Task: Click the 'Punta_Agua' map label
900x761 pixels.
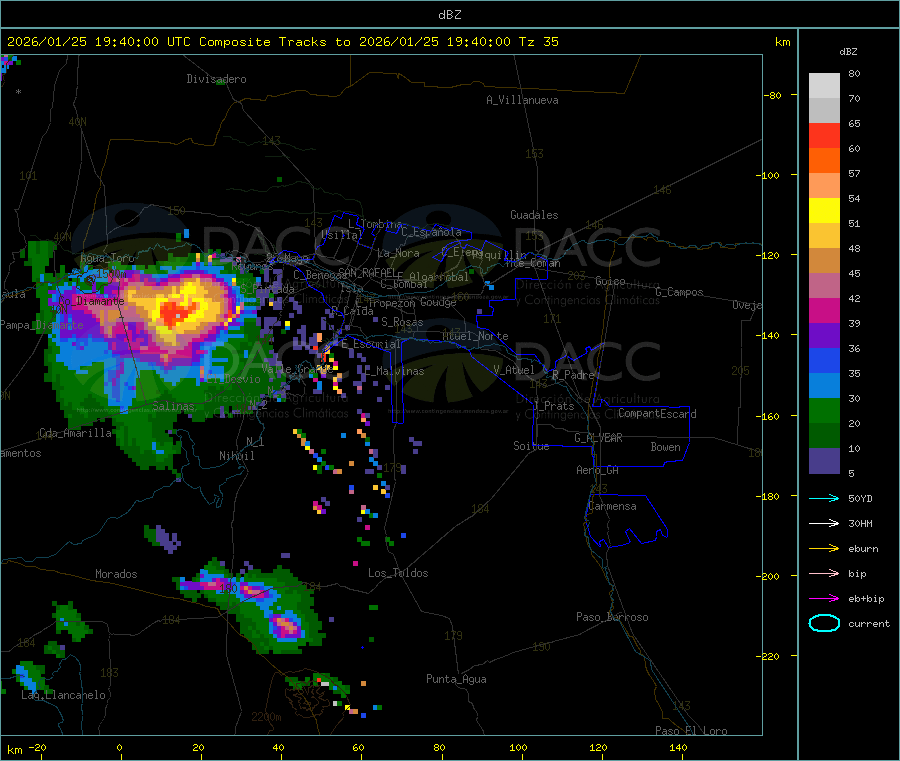Action: tap(456, 679)
